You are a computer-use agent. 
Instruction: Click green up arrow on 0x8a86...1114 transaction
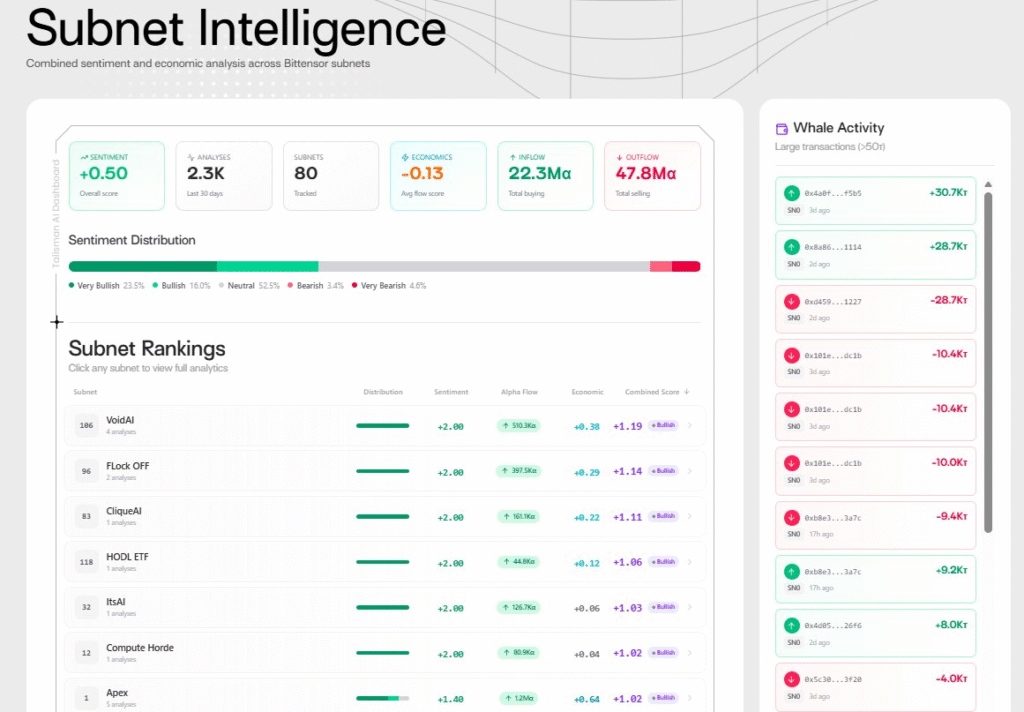pyautogui.click(x=792, y=247)
